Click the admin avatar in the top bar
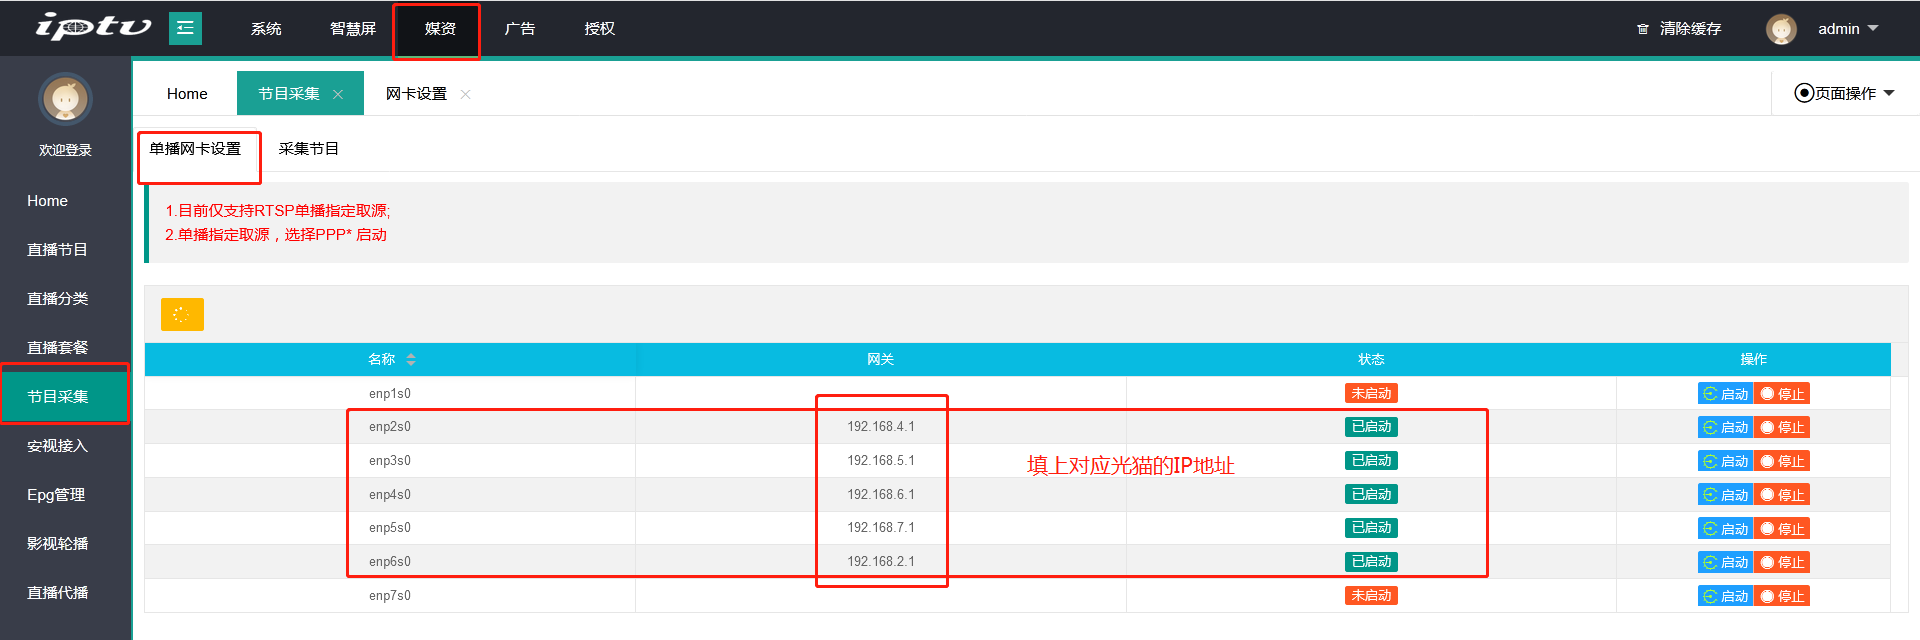This screenshot has height=640, width=1920. [x=1780, y=29]
